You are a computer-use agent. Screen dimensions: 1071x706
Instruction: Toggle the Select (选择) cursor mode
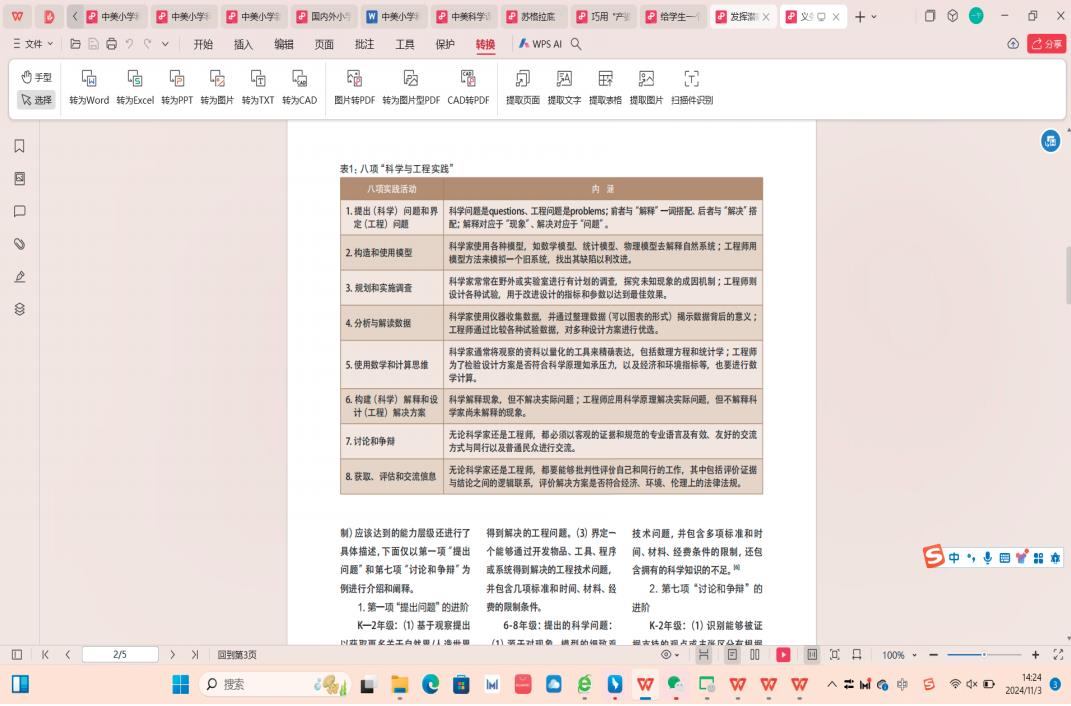[x=37, y=100]
